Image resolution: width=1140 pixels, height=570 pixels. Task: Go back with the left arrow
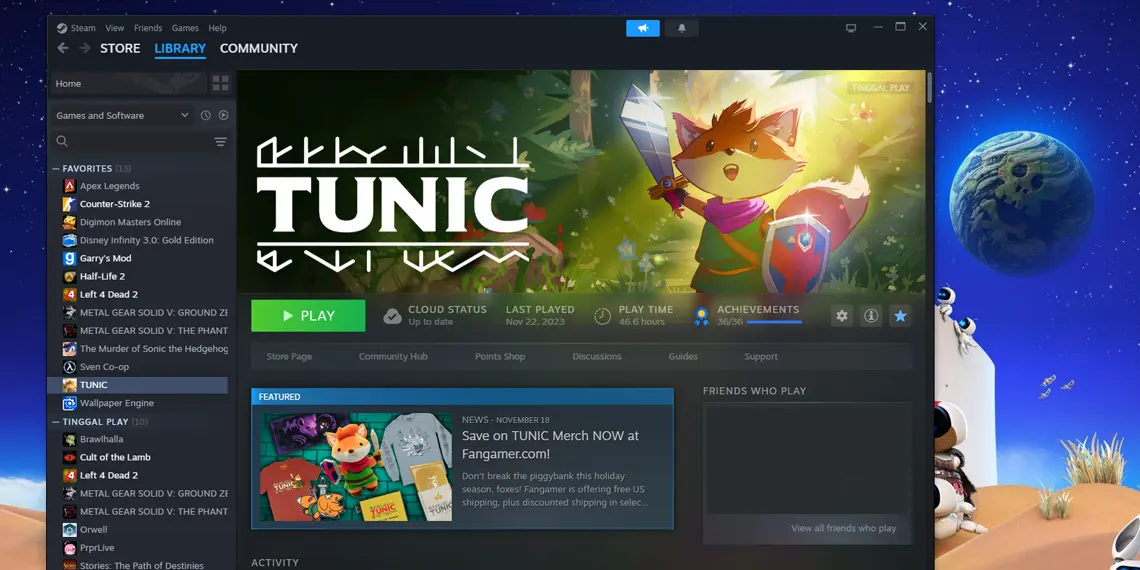pos(63,48)
